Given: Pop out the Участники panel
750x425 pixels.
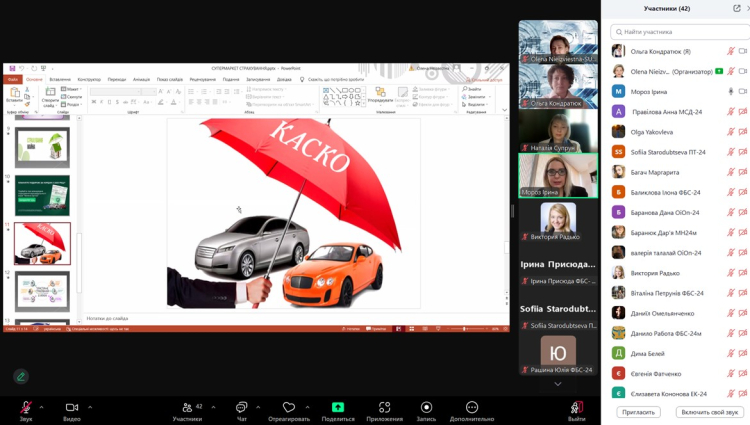Looking at the screenshot, I should (737, 8).
